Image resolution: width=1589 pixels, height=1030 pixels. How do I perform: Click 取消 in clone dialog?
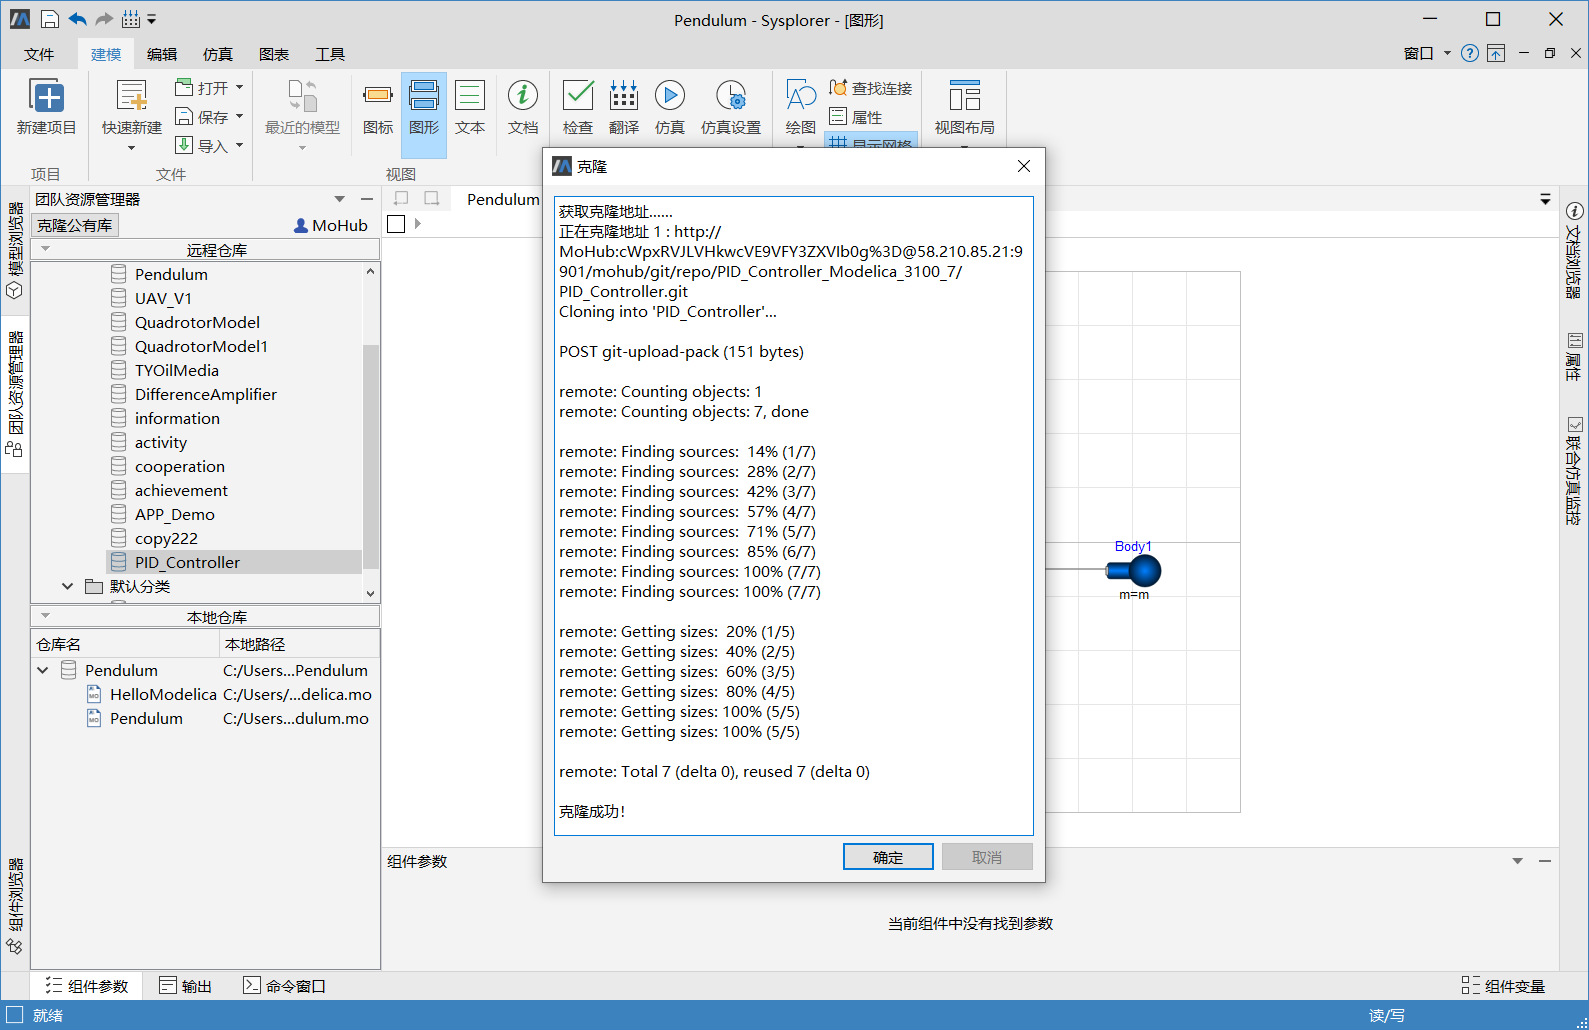click(987, 857)
